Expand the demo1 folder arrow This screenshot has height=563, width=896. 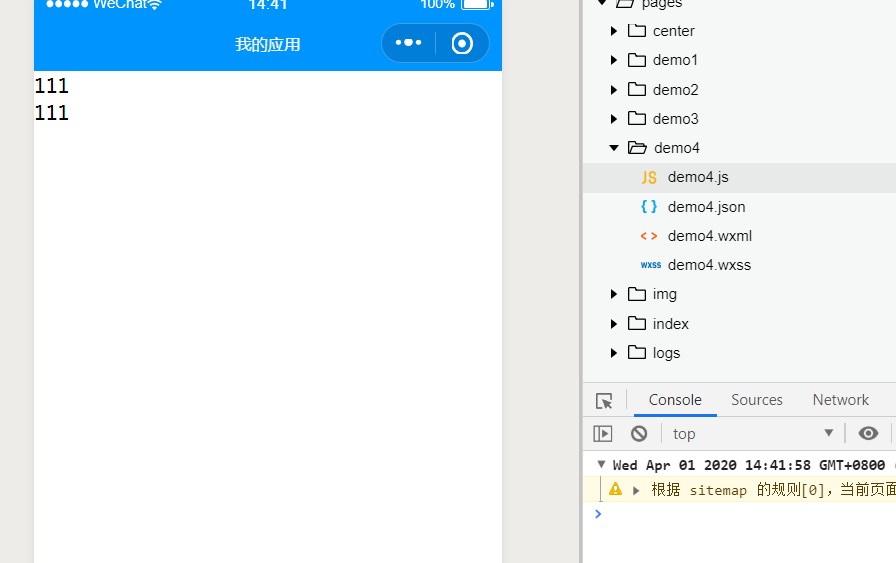click(614, 60)
